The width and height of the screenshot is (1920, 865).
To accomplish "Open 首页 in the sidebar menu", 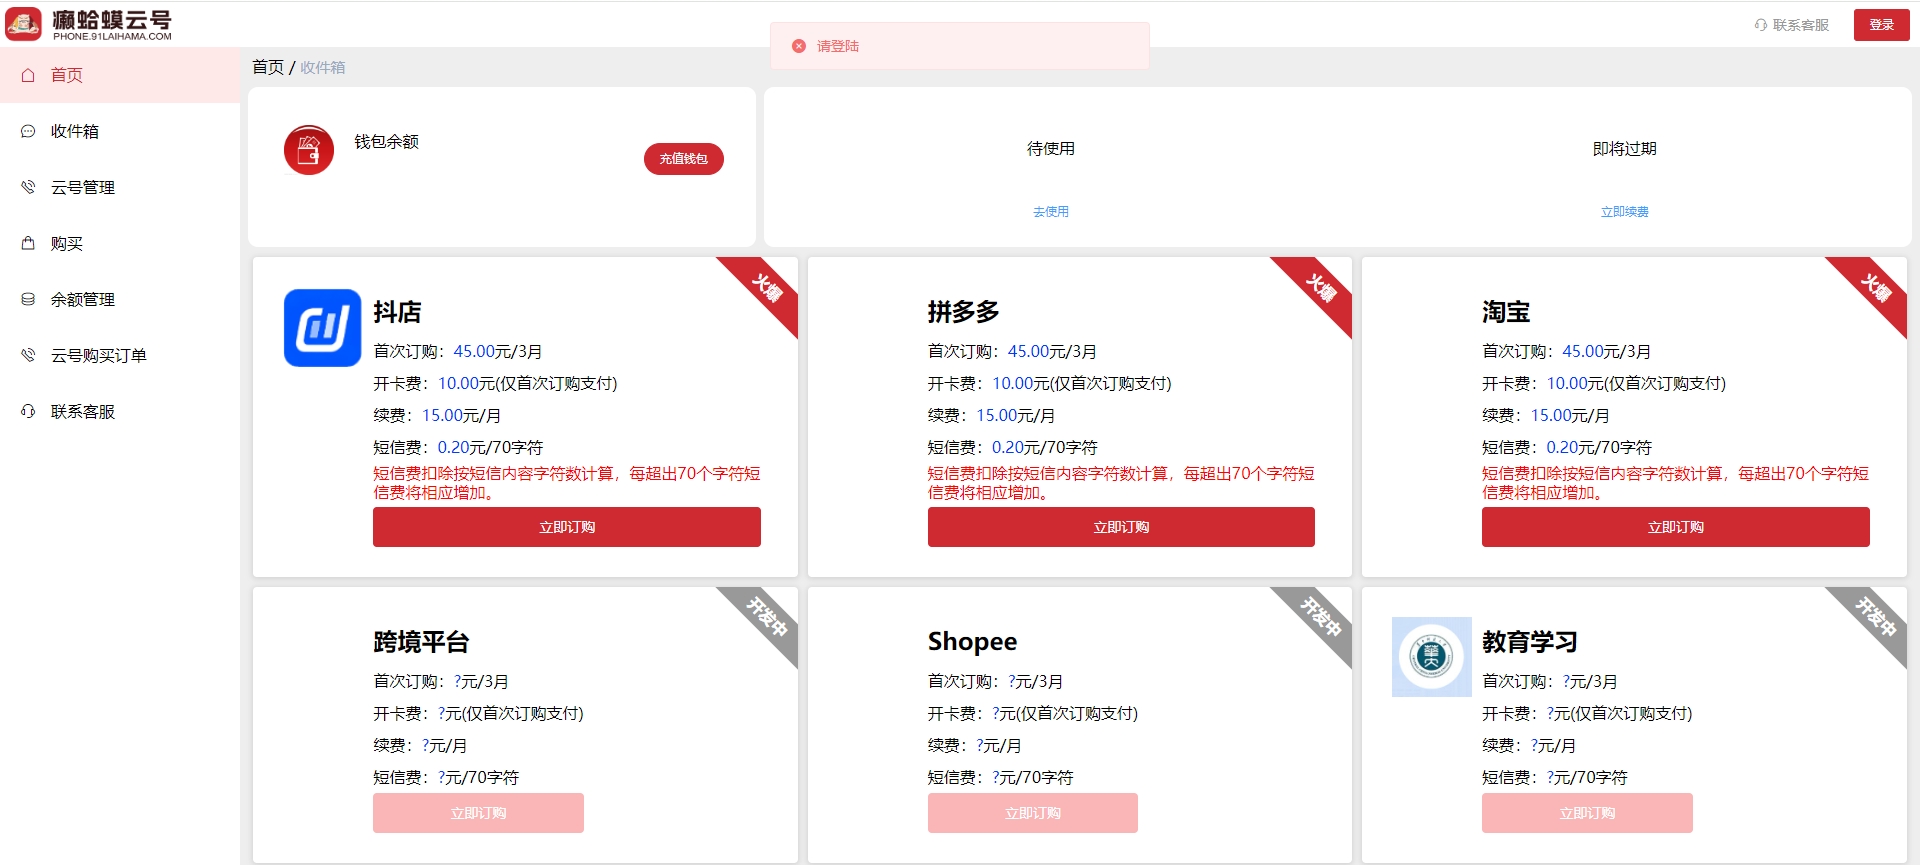I will 120,75.
